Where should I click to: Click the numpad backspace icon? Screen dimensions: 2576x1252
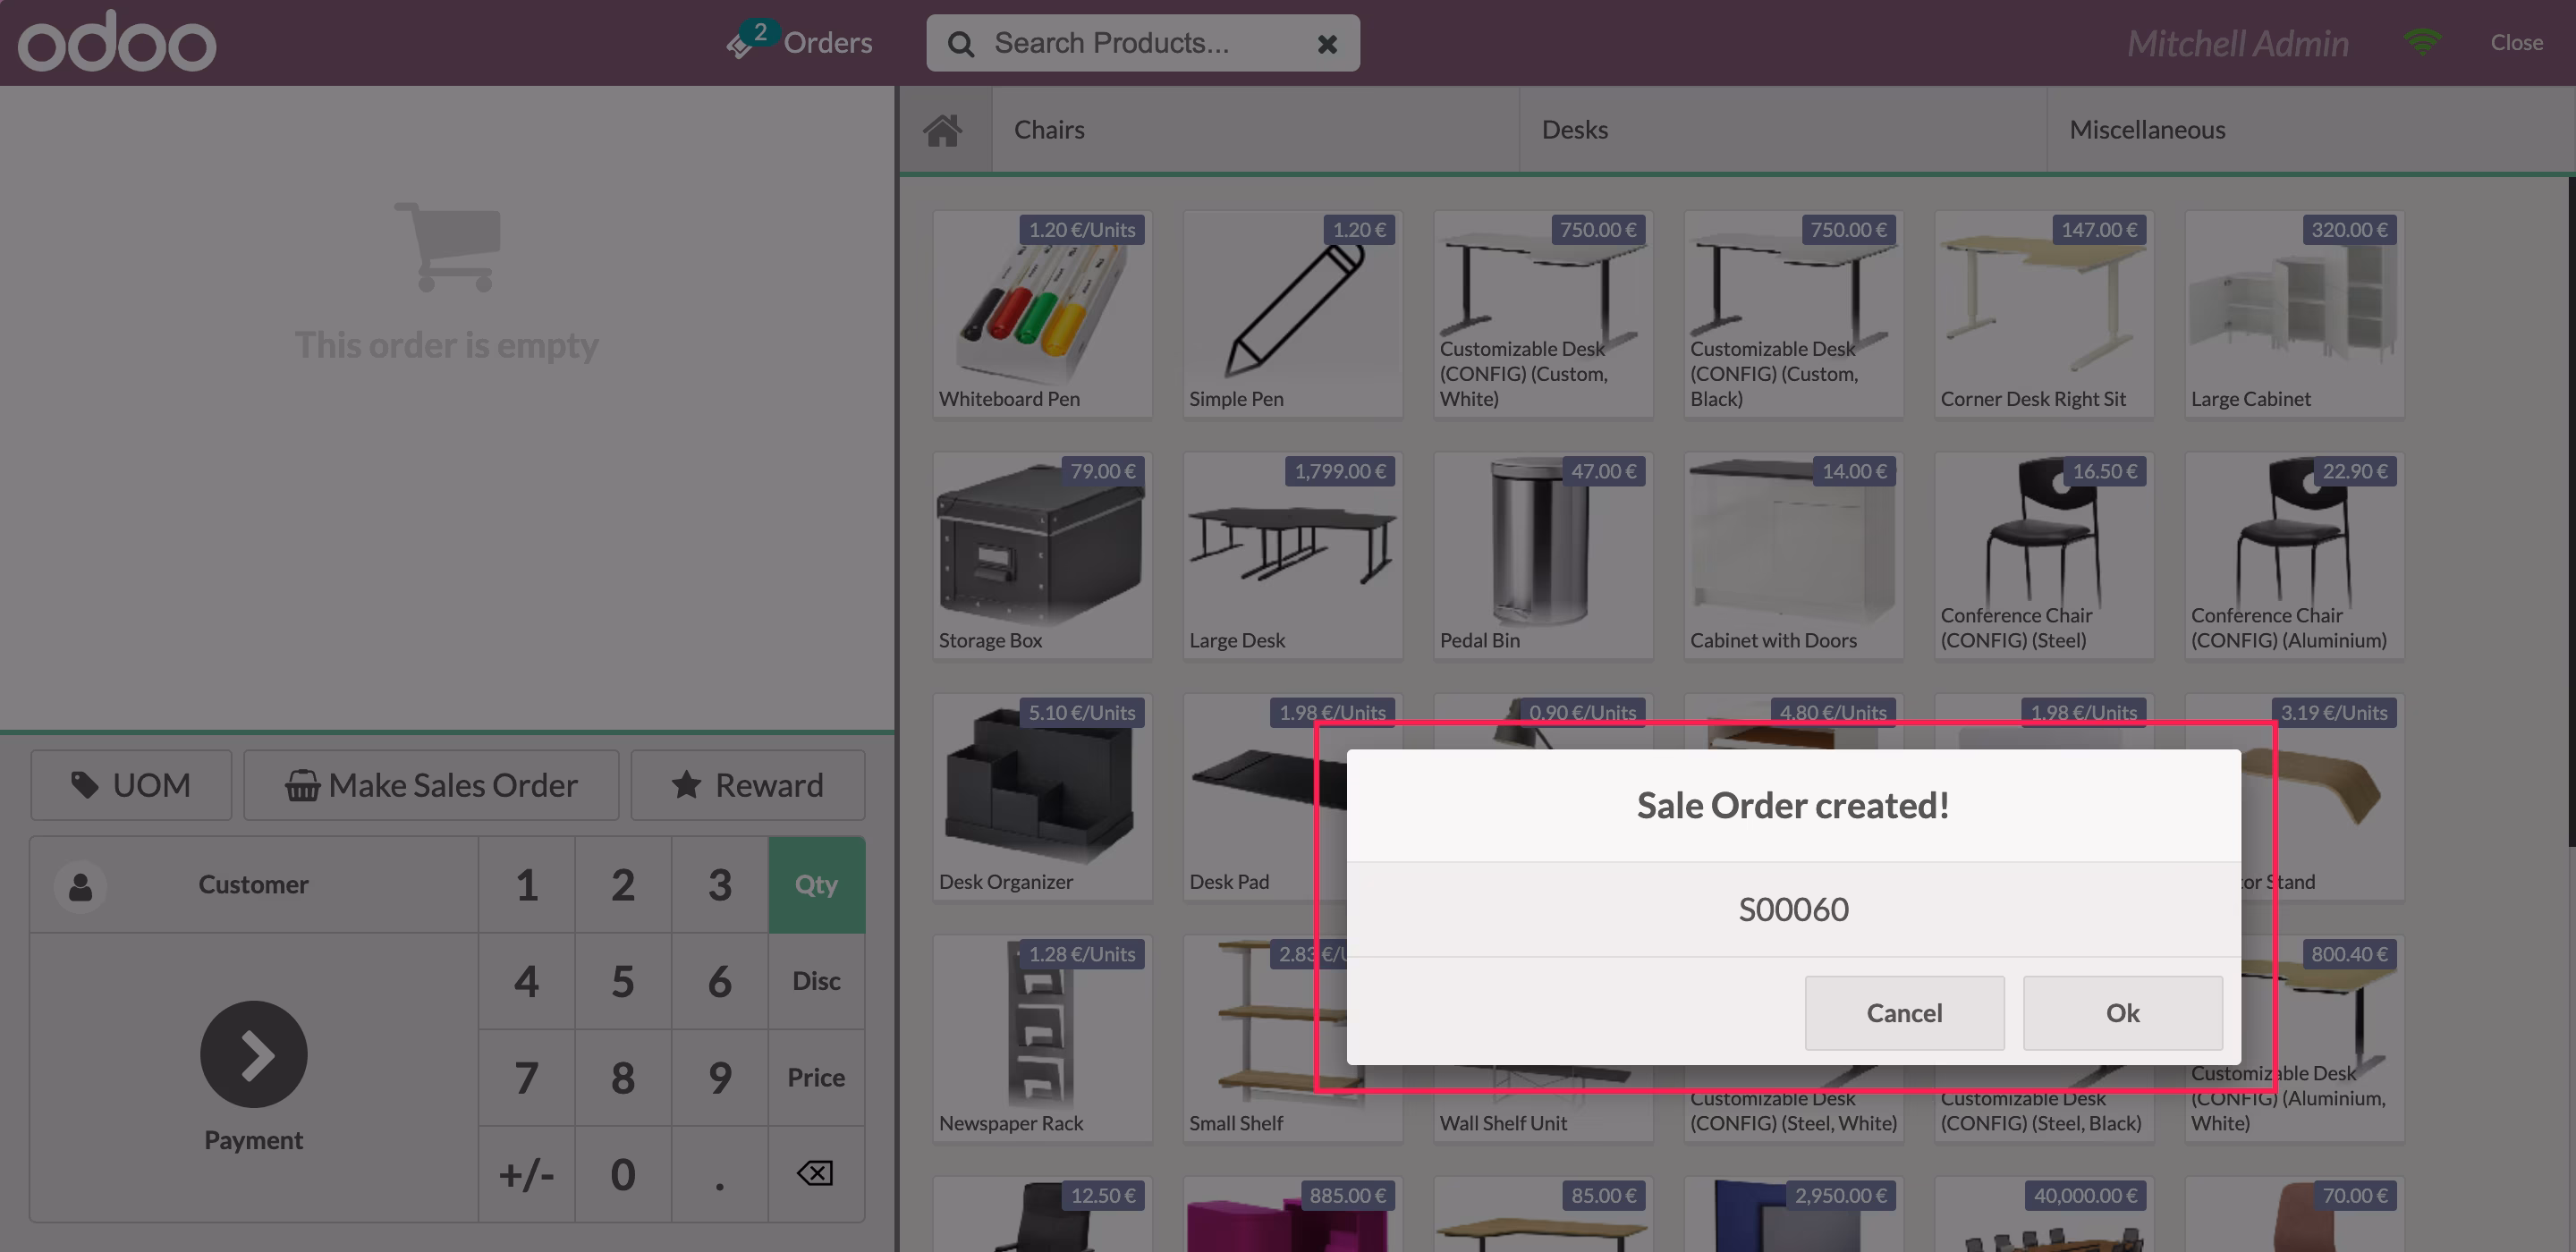point(816,1173)
